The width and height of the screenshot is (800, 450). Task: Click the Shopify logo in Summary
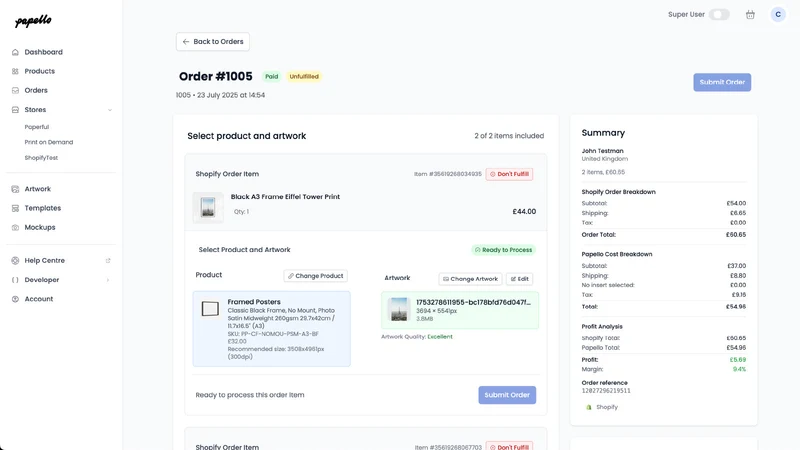coord(589,407)
